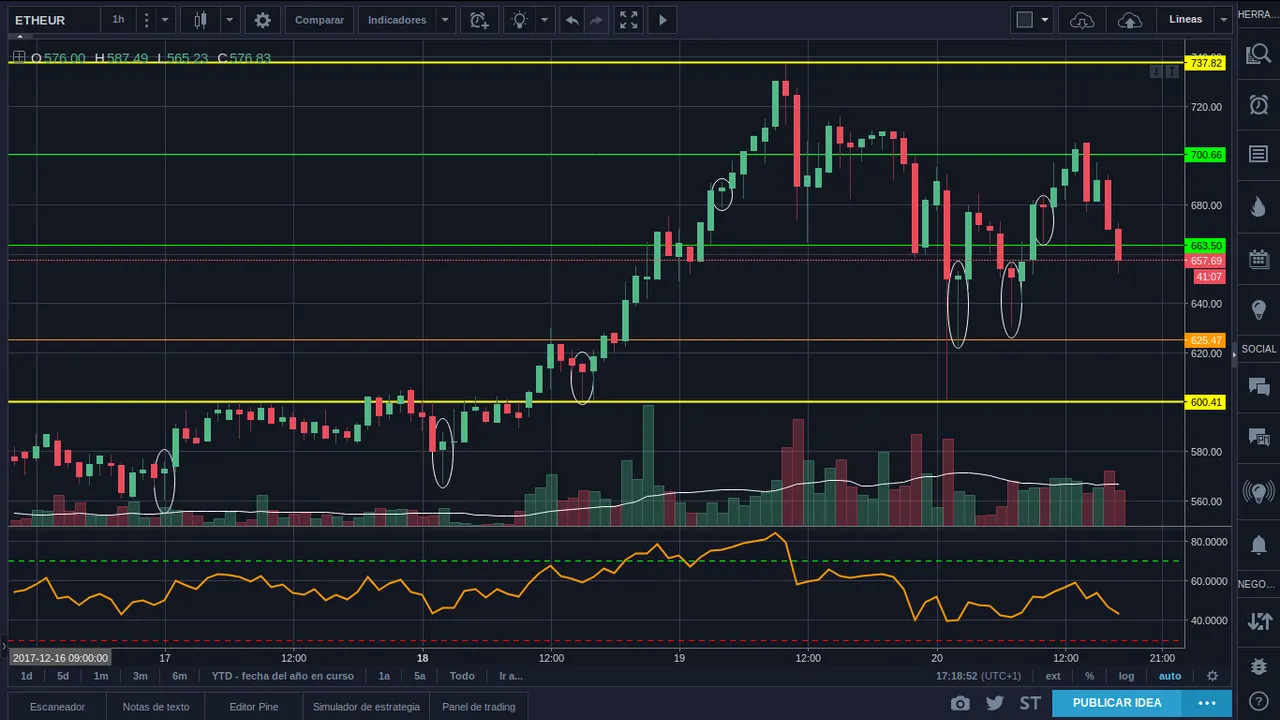Screen dimensions: 1280x720
Task: Enter fullscreen chart mode
Action: pyautogui.click(x=628, y=20)
